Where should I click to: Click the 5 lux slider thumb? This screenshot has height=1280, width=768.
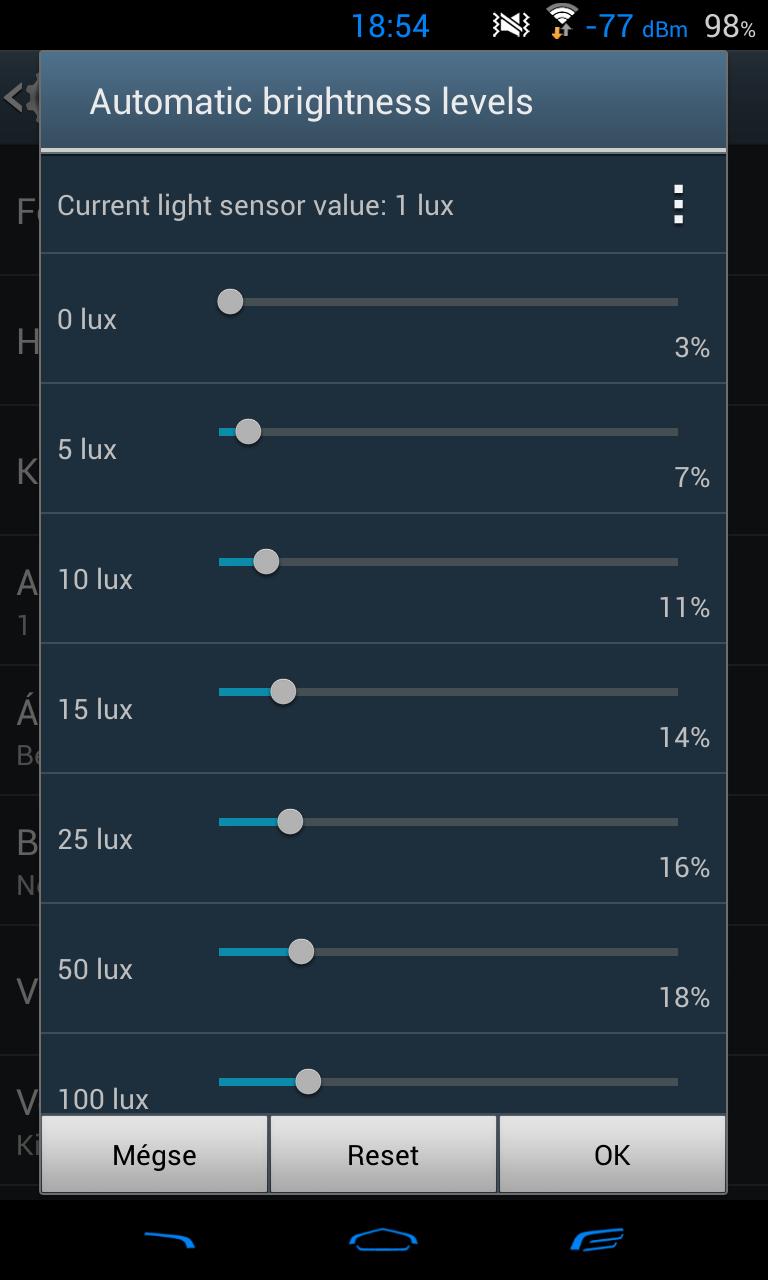point(248,431)
